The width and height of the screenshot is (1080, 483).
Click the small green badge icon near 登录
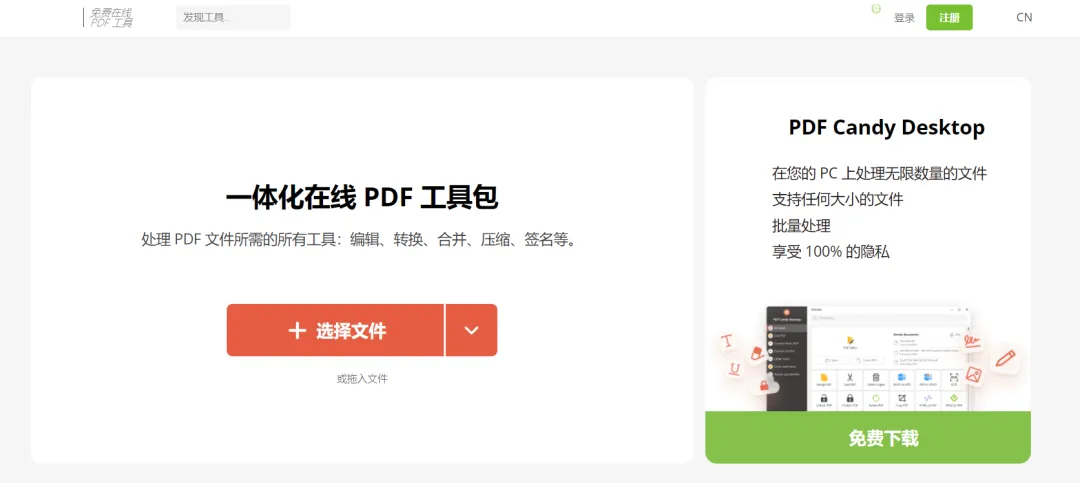pyautogui.click(x=876, y=9)
